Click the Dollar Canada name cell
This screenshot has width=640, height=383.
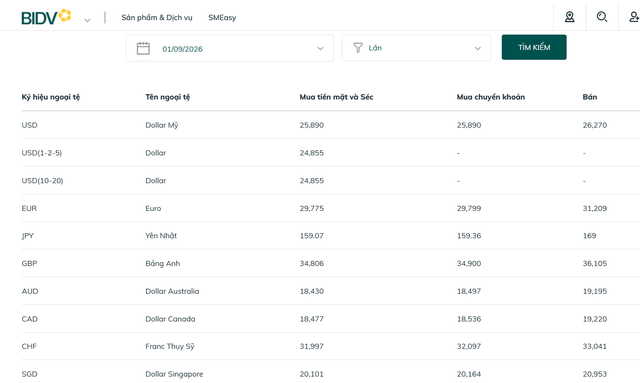[x=170, y=319]
